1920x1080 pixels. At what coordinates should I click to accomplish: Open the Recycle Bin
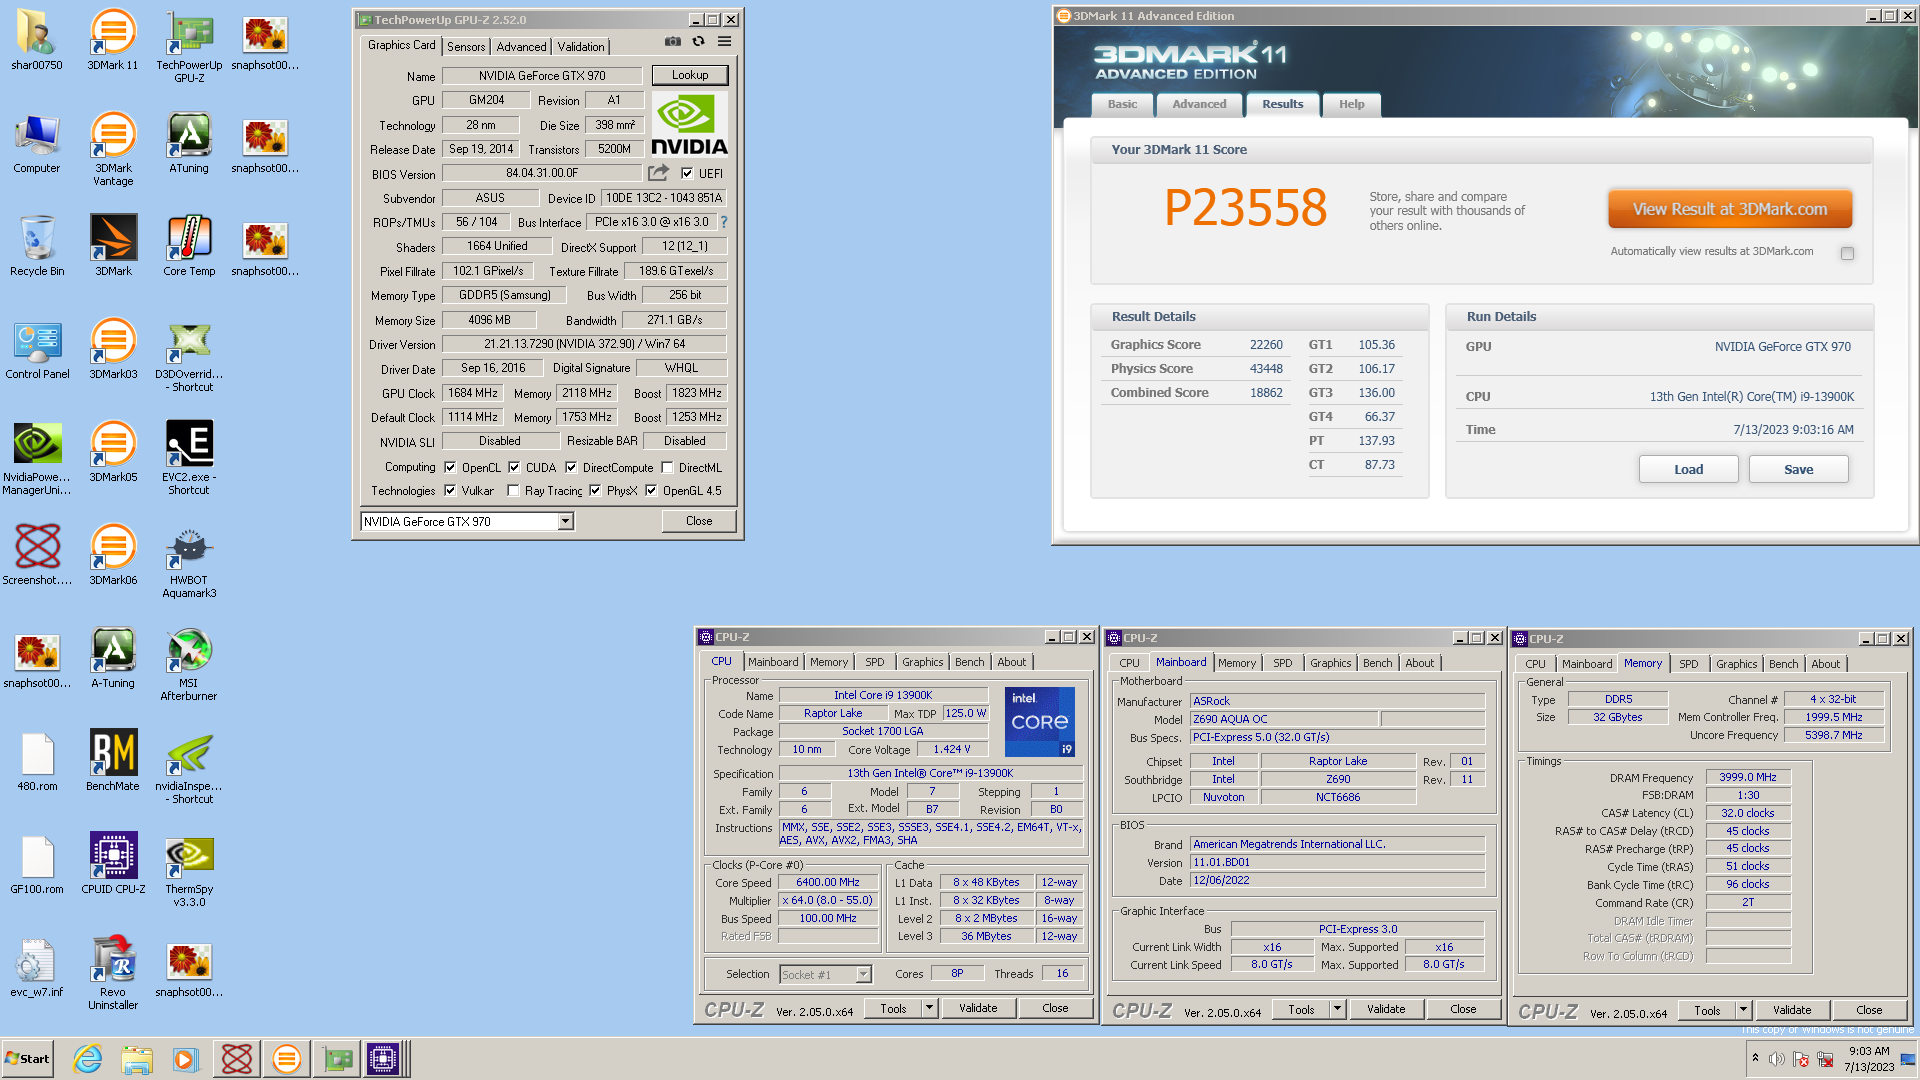(37, 246)
